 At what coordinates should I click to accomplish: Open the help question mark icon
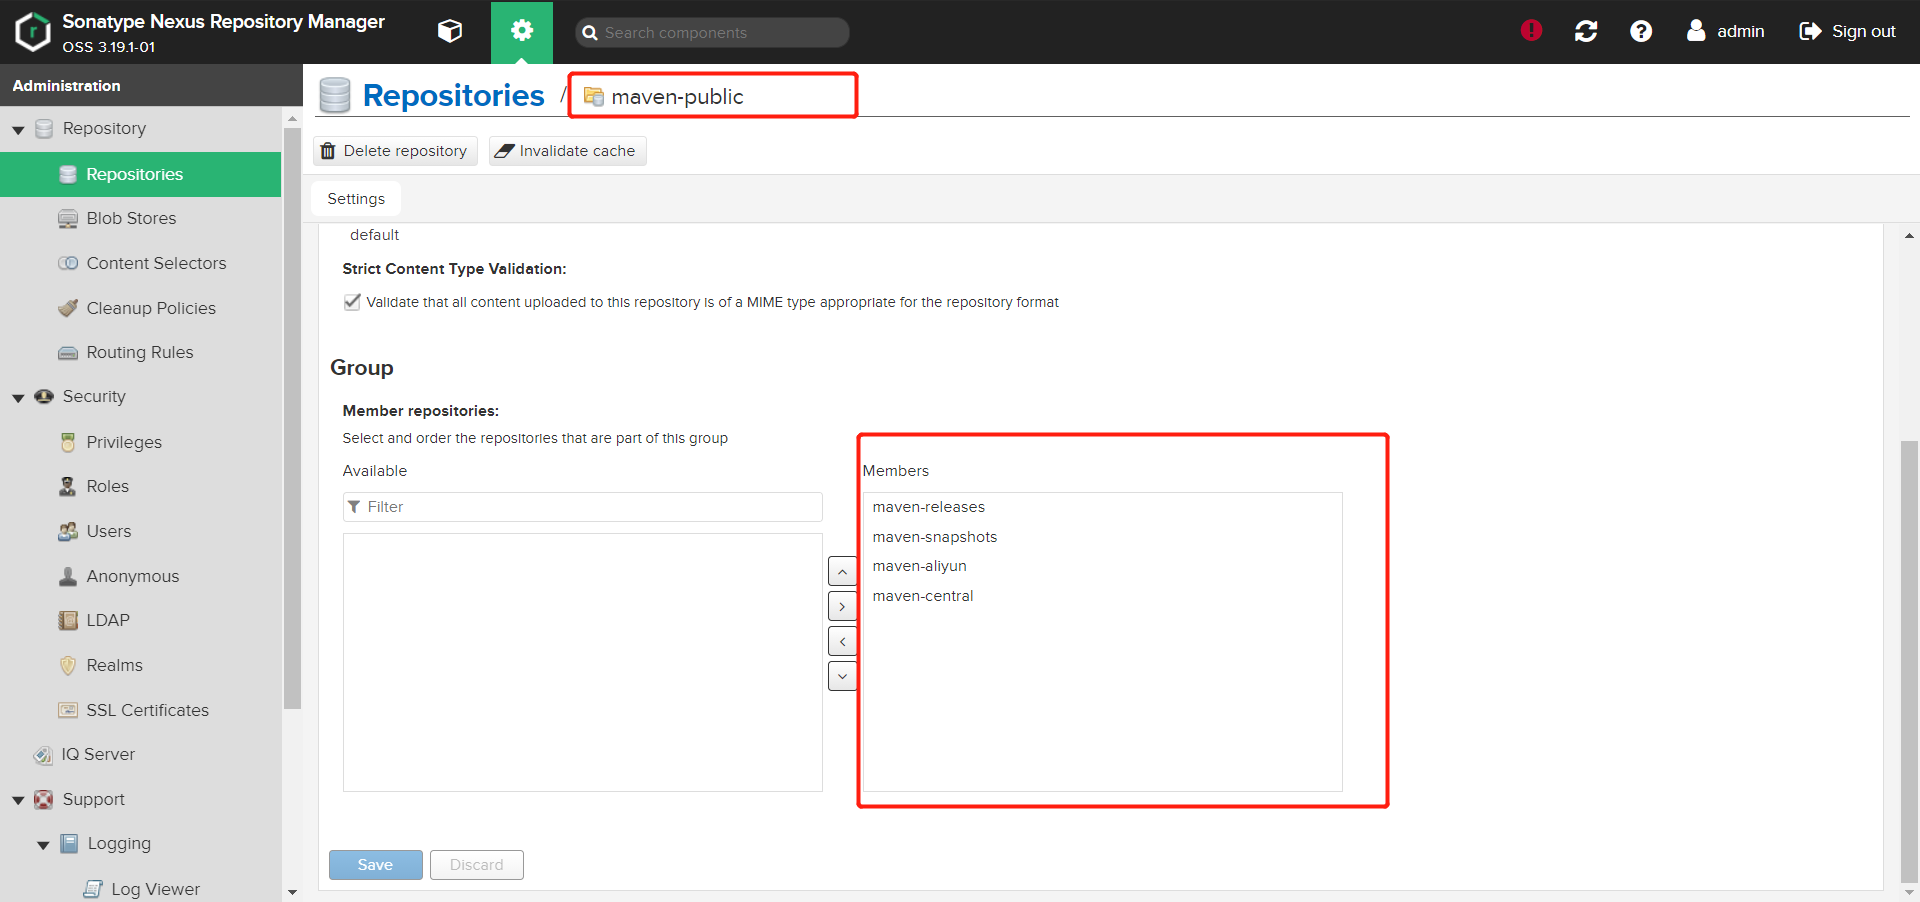click(x=1641, y=31)
